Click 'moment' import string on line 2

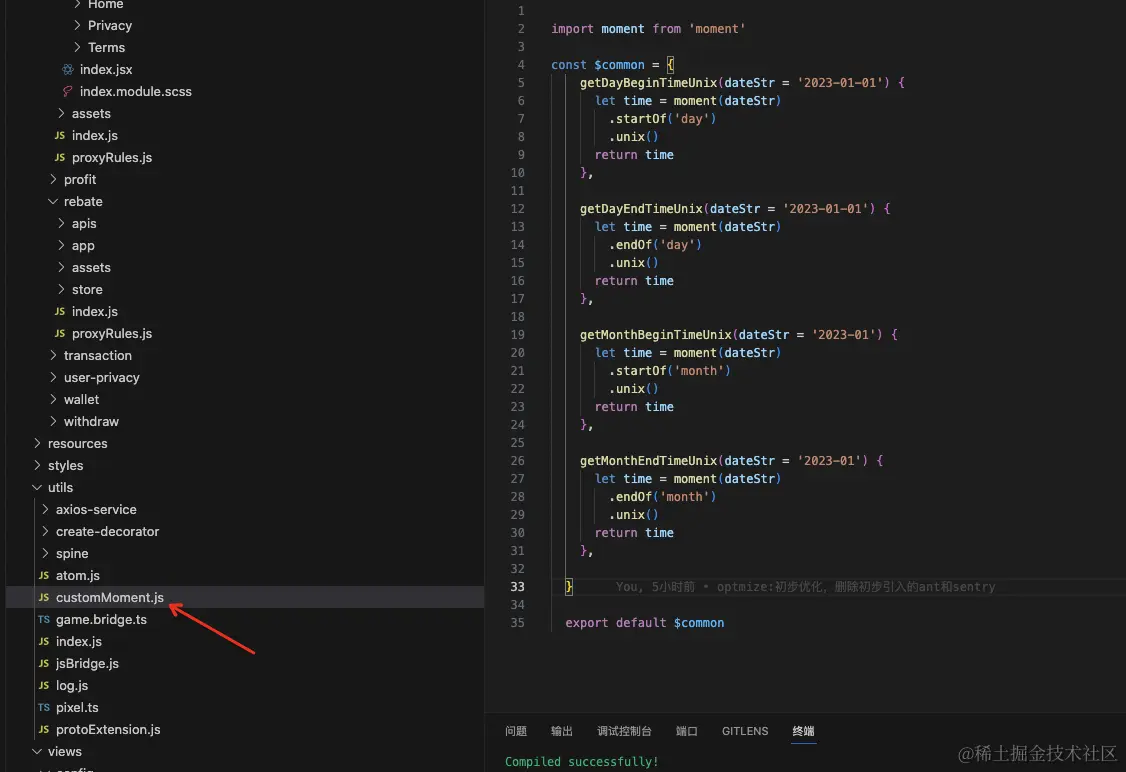click(717, 29)
